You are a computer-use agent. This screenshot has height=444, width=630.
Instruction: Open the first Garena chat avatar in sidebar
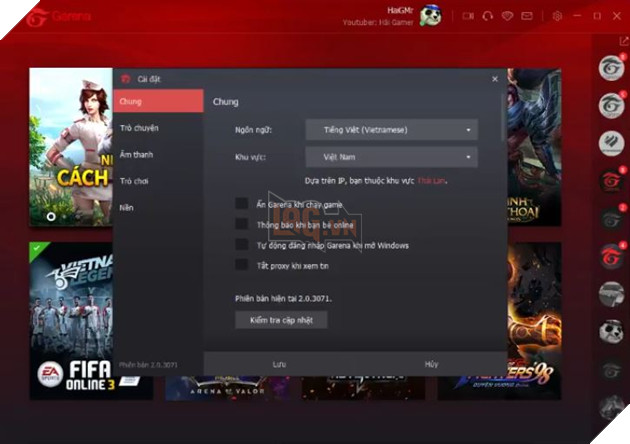(611, 68)
